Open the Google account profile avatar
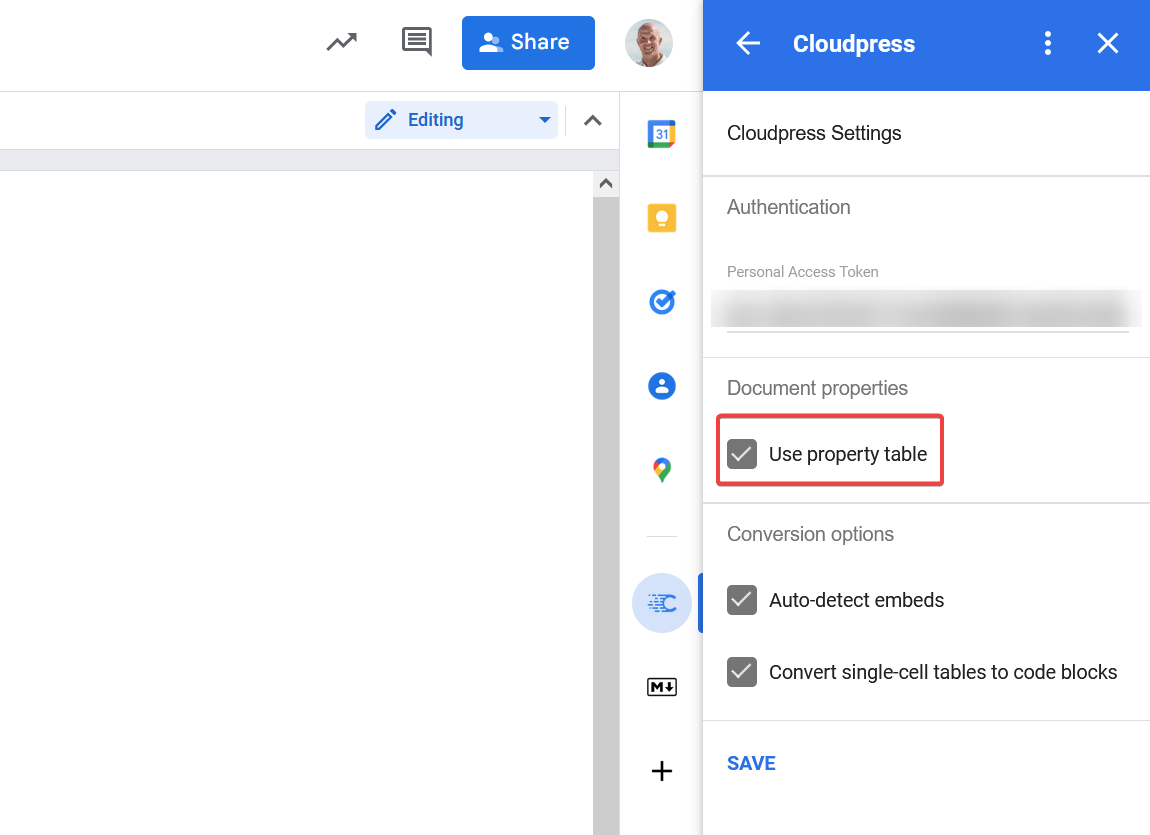This screenshot has width=1150, height=835. pyautogui.click(x=648, y=43)
